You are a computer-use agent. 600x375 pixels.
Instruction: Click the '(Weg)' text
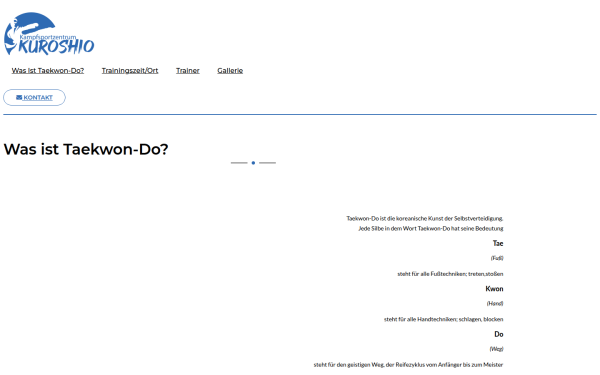[496, 349]
